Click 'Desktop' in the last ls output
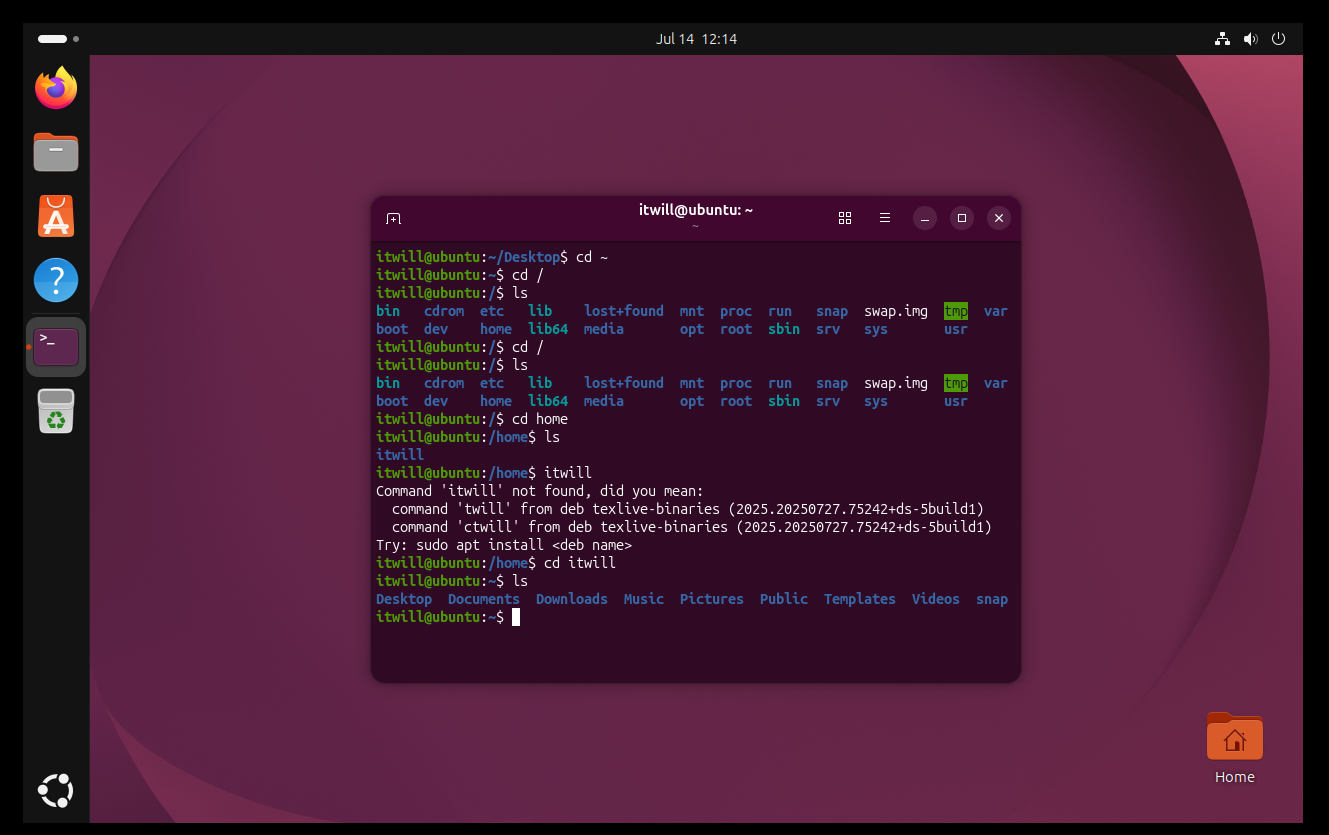This screenshot has height=835, width=1329. [x=404, y=599]
